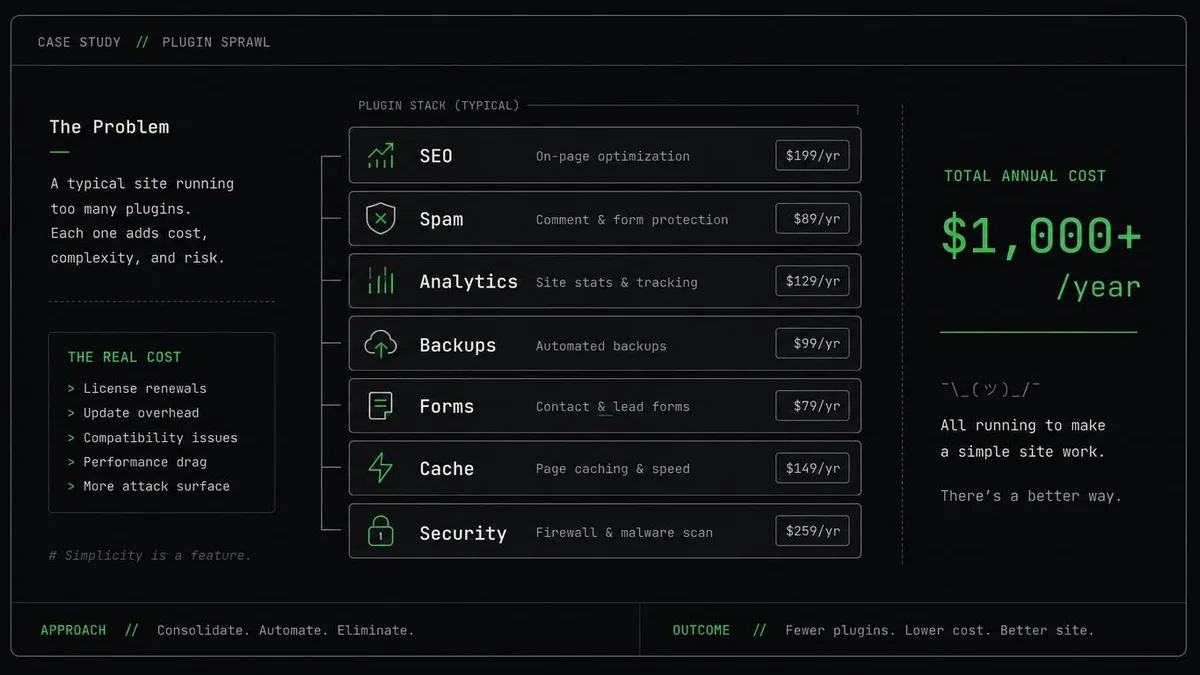Click the APPROACH footer label
1200x675 pixels.
pyautogui.click(x=73, y=630)
